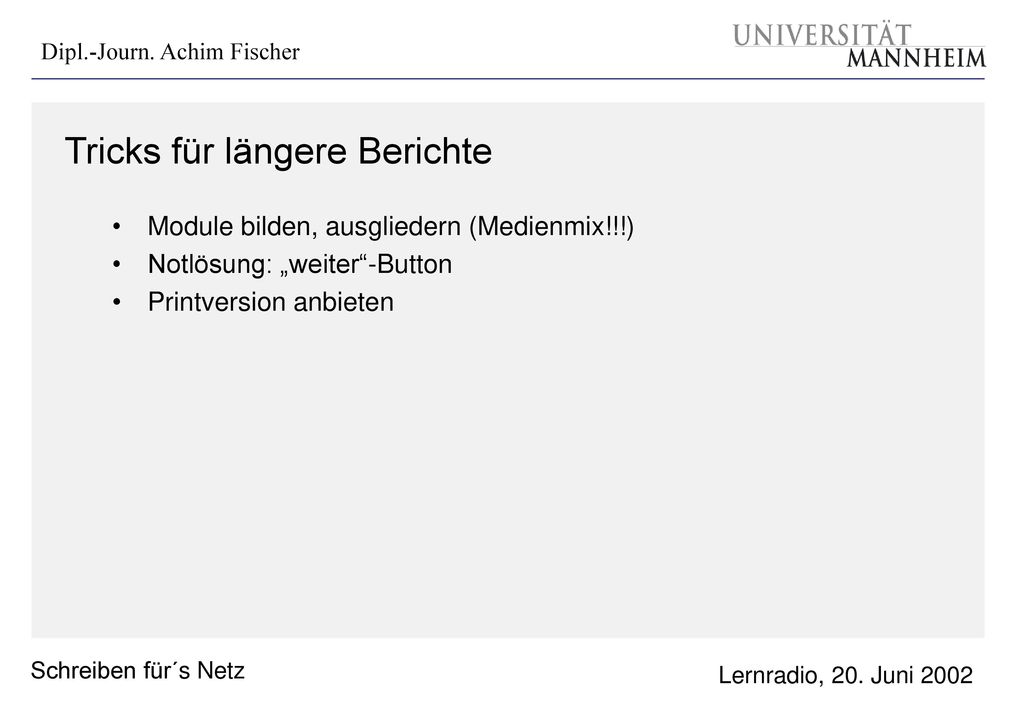The width and height of the screenshot is (1024, 709).
Task: Click the empty gray slide content area
Action: tap(508, 477)
